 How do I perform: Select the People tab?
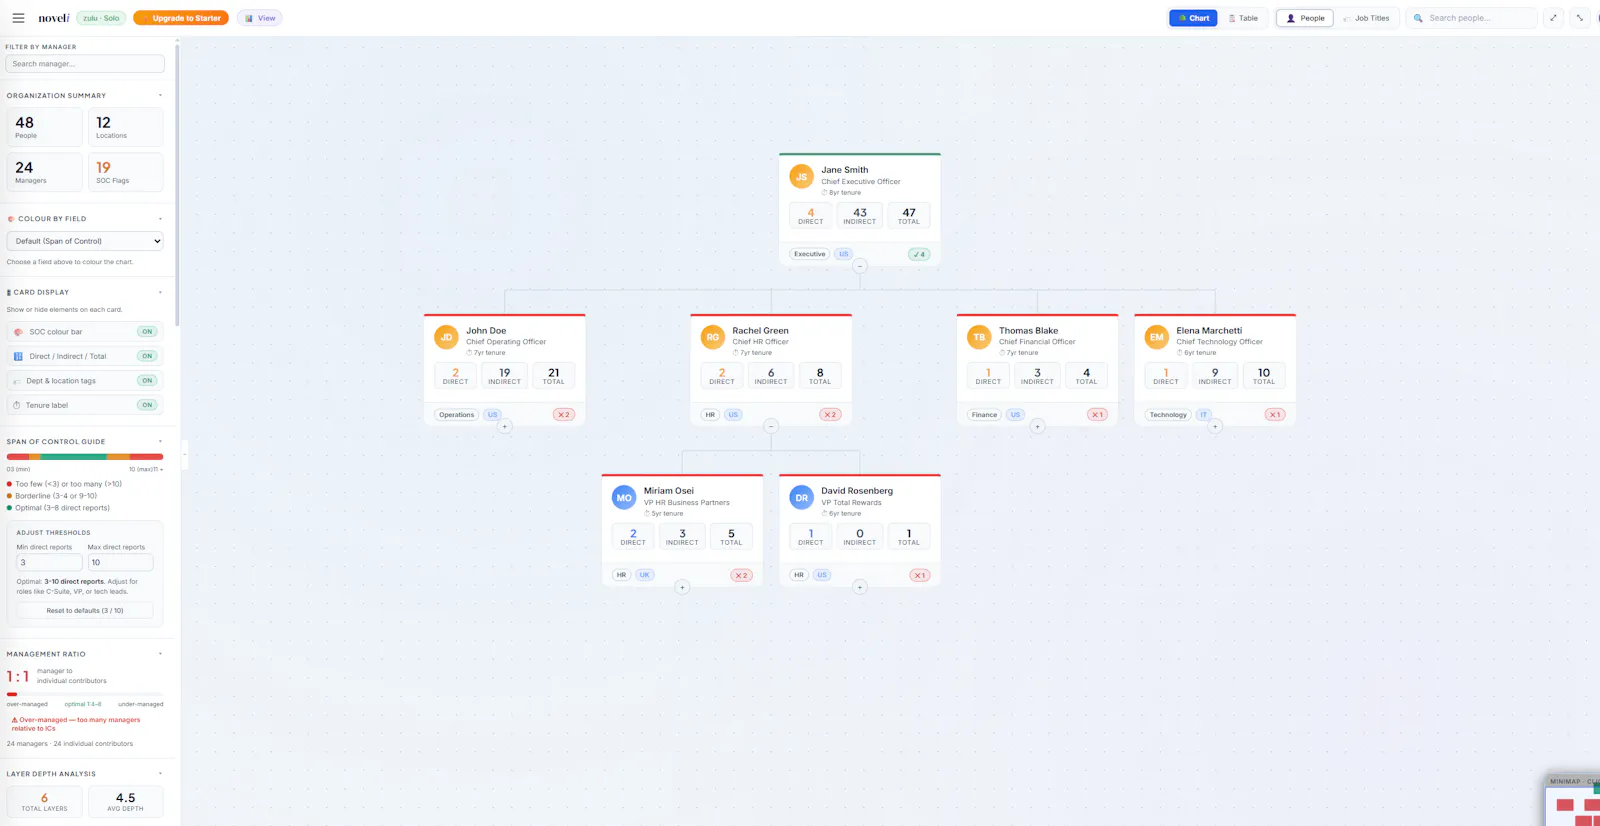point(1305,18)
